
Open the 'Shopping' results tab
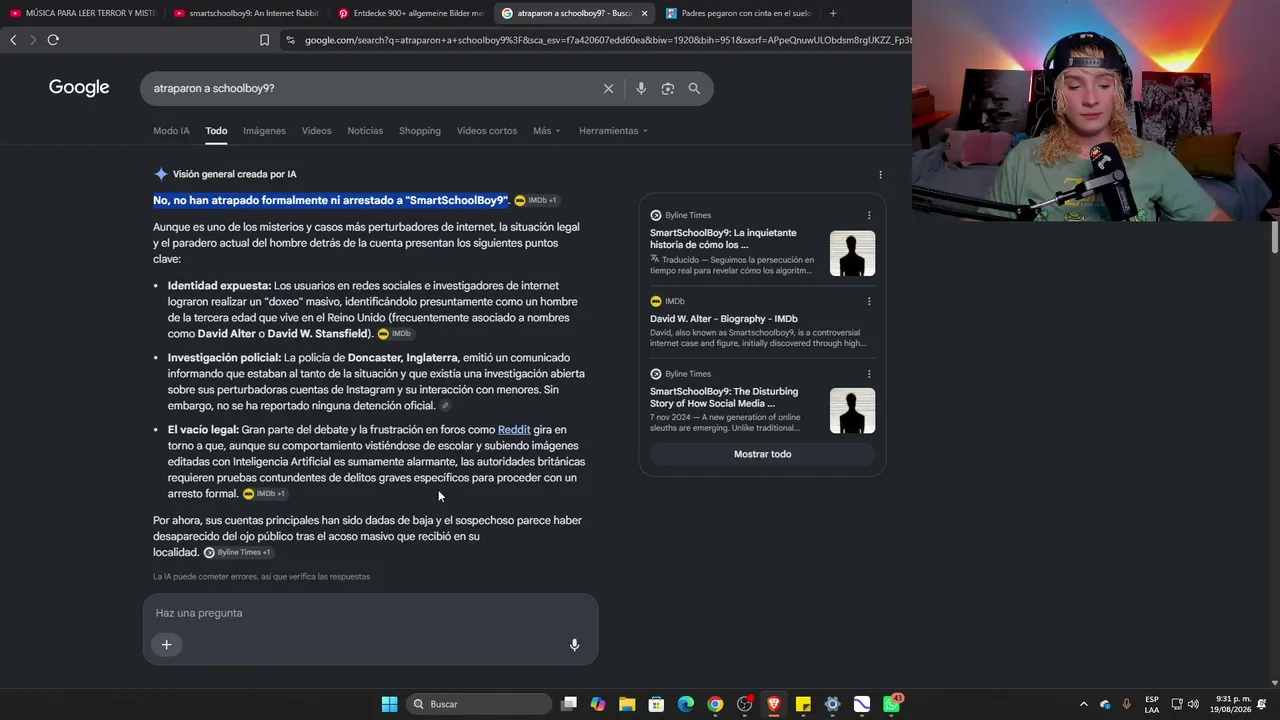tap(420, 131)
